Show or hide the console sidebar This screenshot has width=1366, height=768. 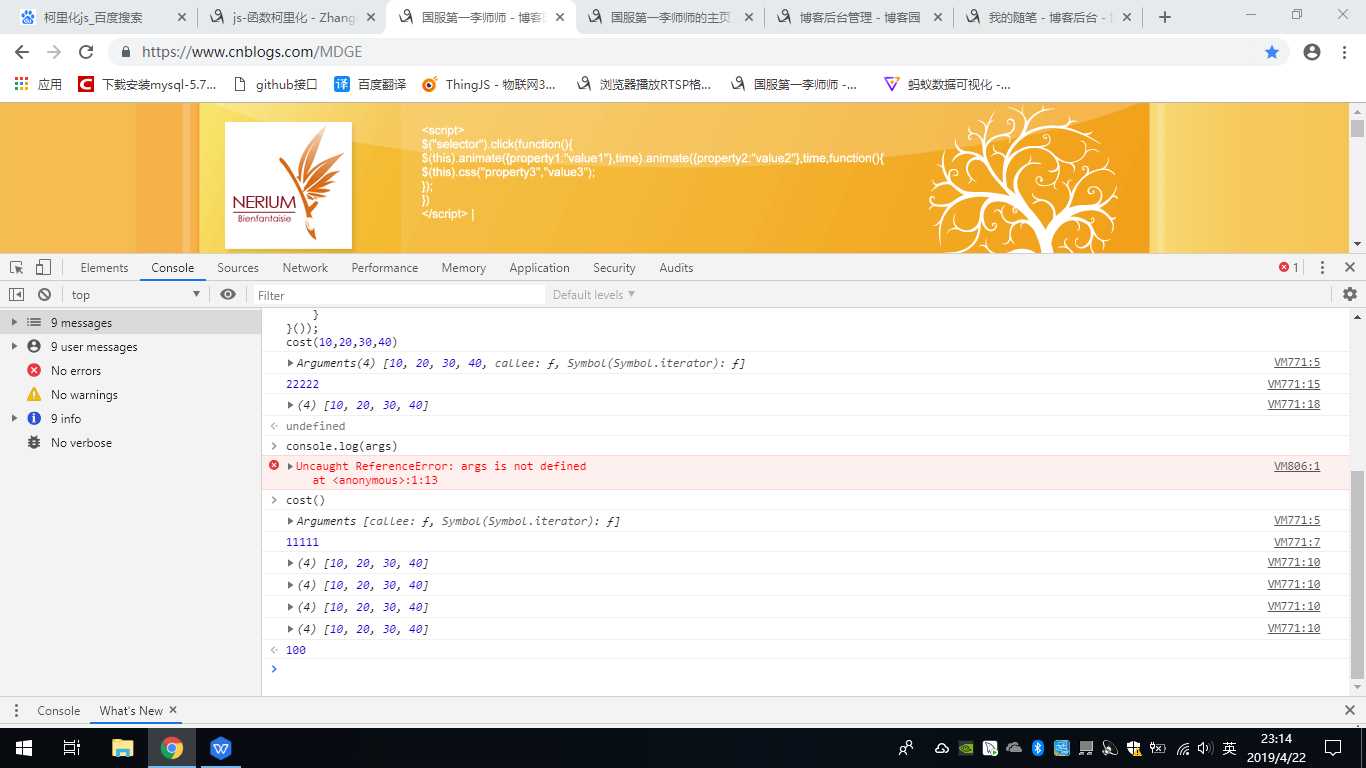(16, 294)
